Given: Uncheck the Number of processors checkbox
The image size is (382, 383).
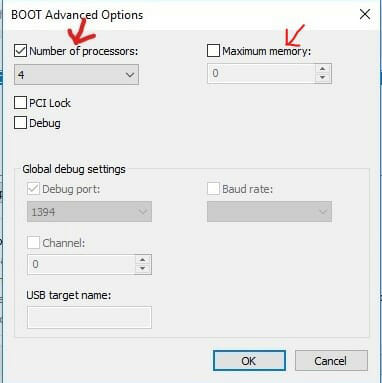Looking at the screenshot, I should click(20, 51).
